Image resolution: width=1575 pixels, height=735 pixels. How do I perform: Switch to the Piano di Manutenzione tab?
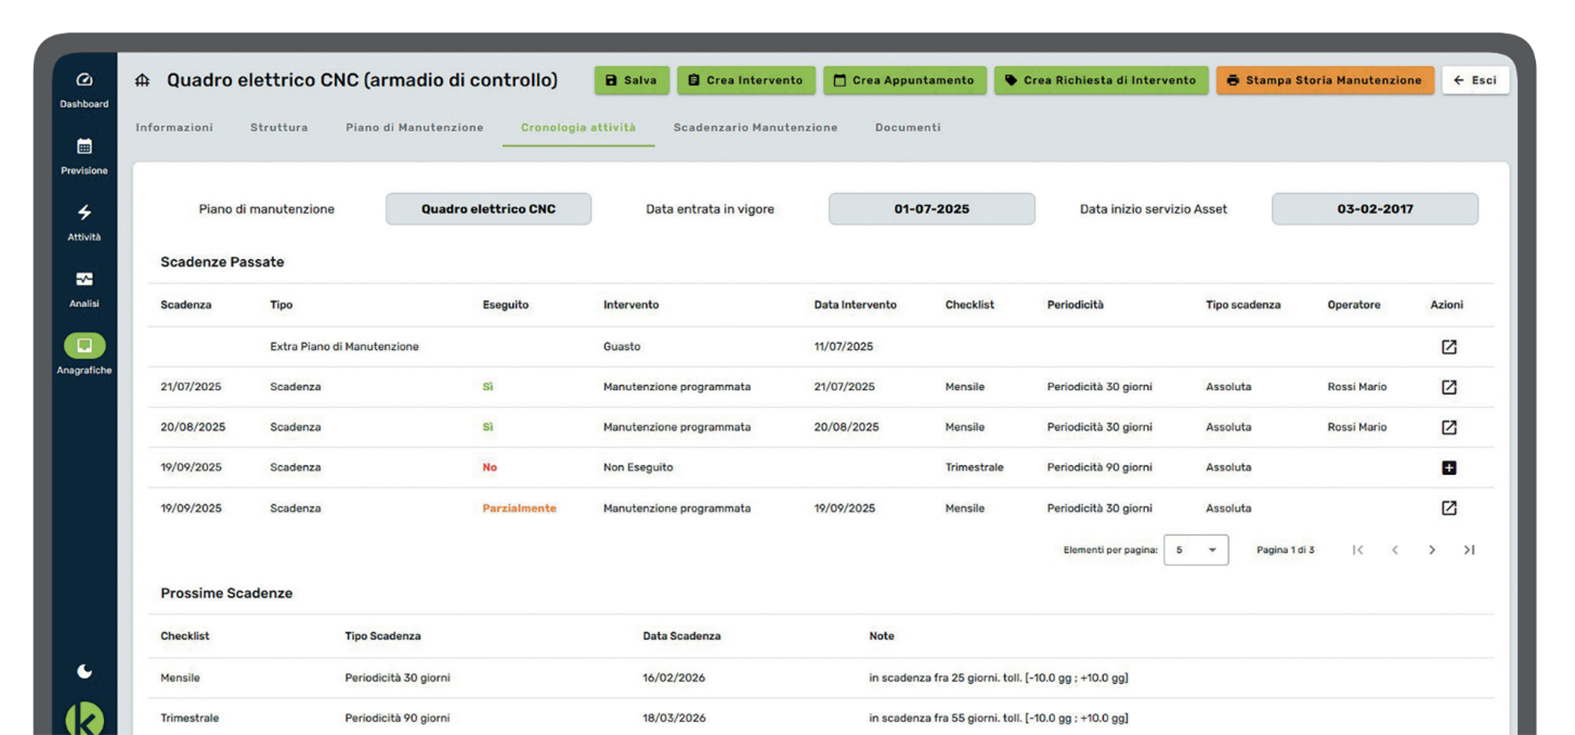pos(414,127)
